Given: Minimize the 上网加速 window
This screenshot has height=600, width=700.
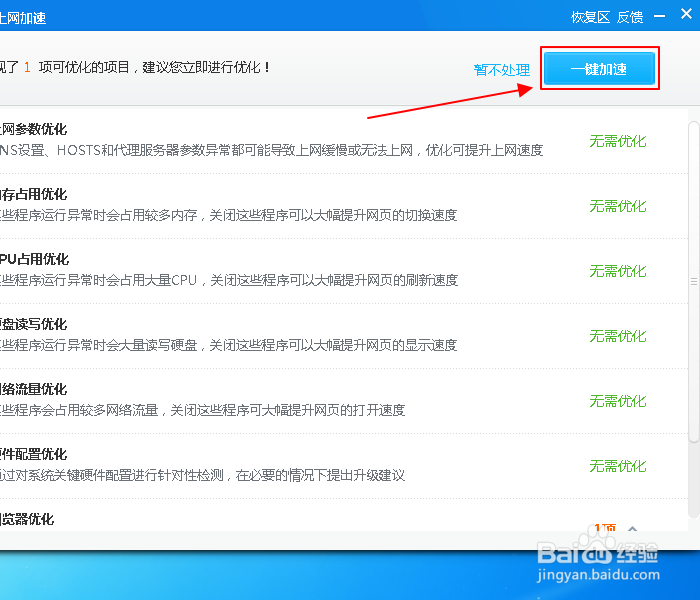Looking at the screenshot, I should [659, 16].
